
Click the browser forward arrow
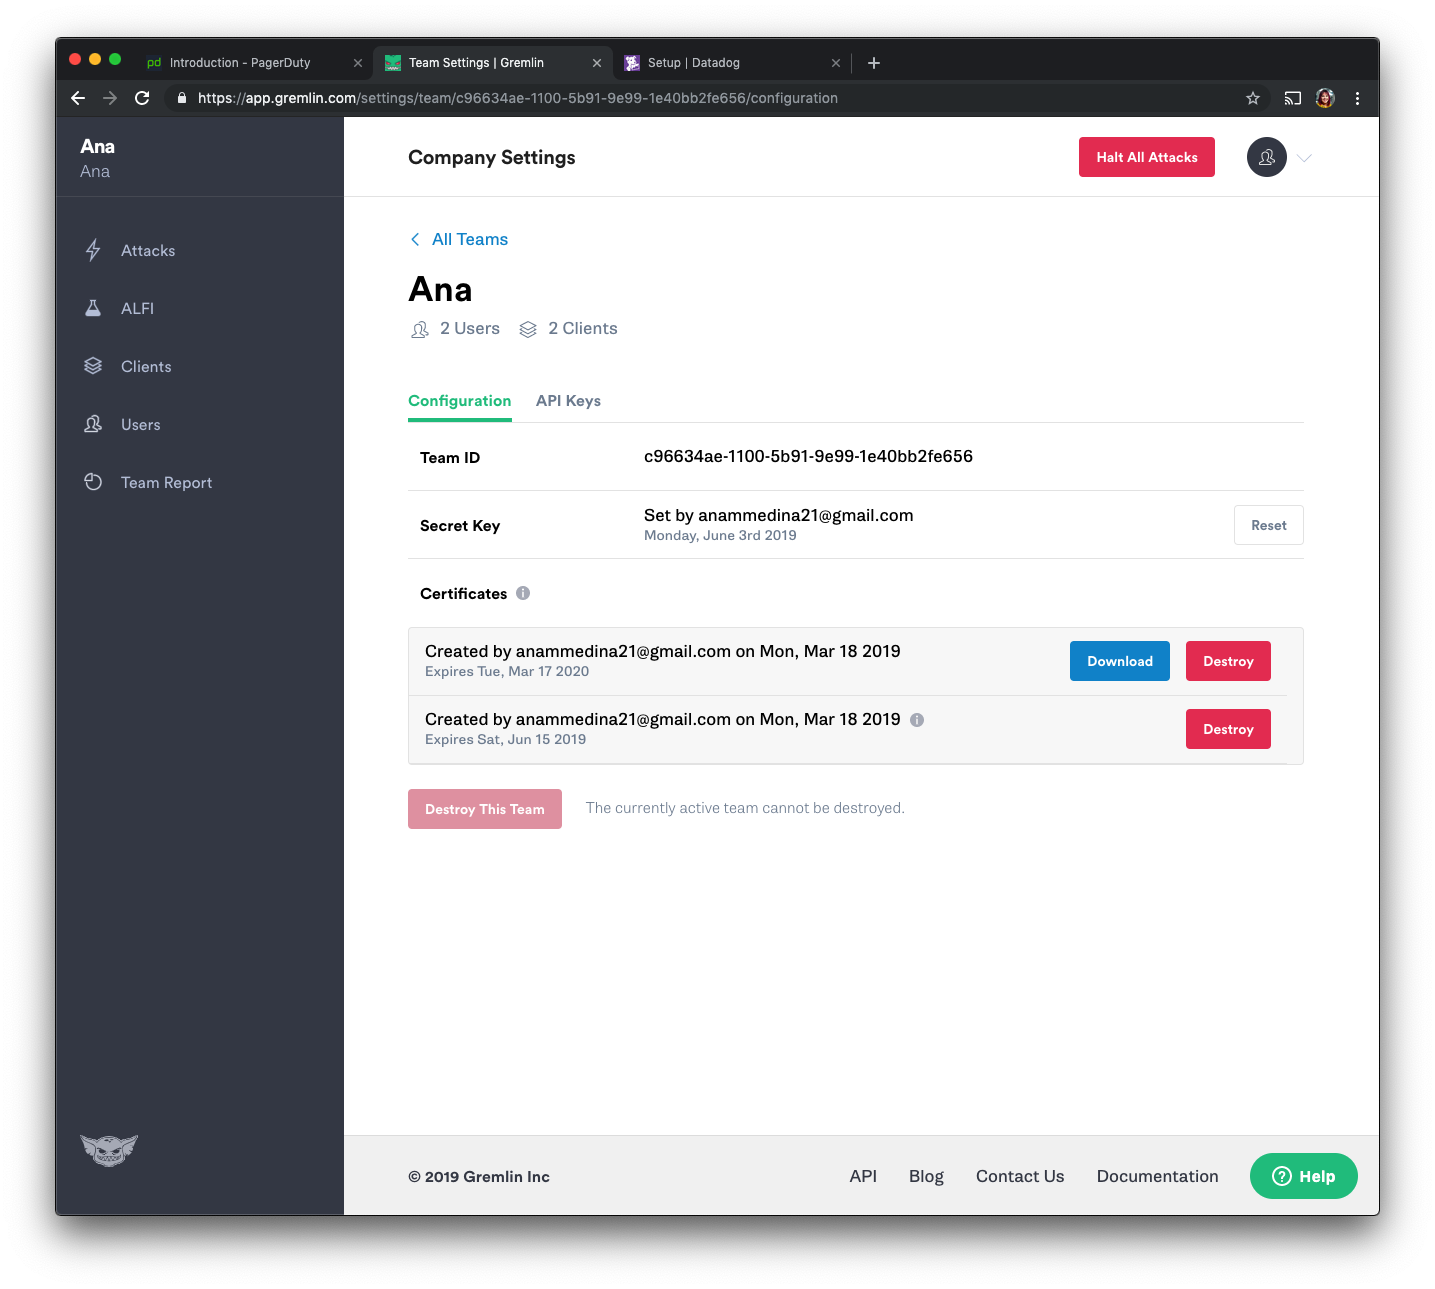click(110, 98)
